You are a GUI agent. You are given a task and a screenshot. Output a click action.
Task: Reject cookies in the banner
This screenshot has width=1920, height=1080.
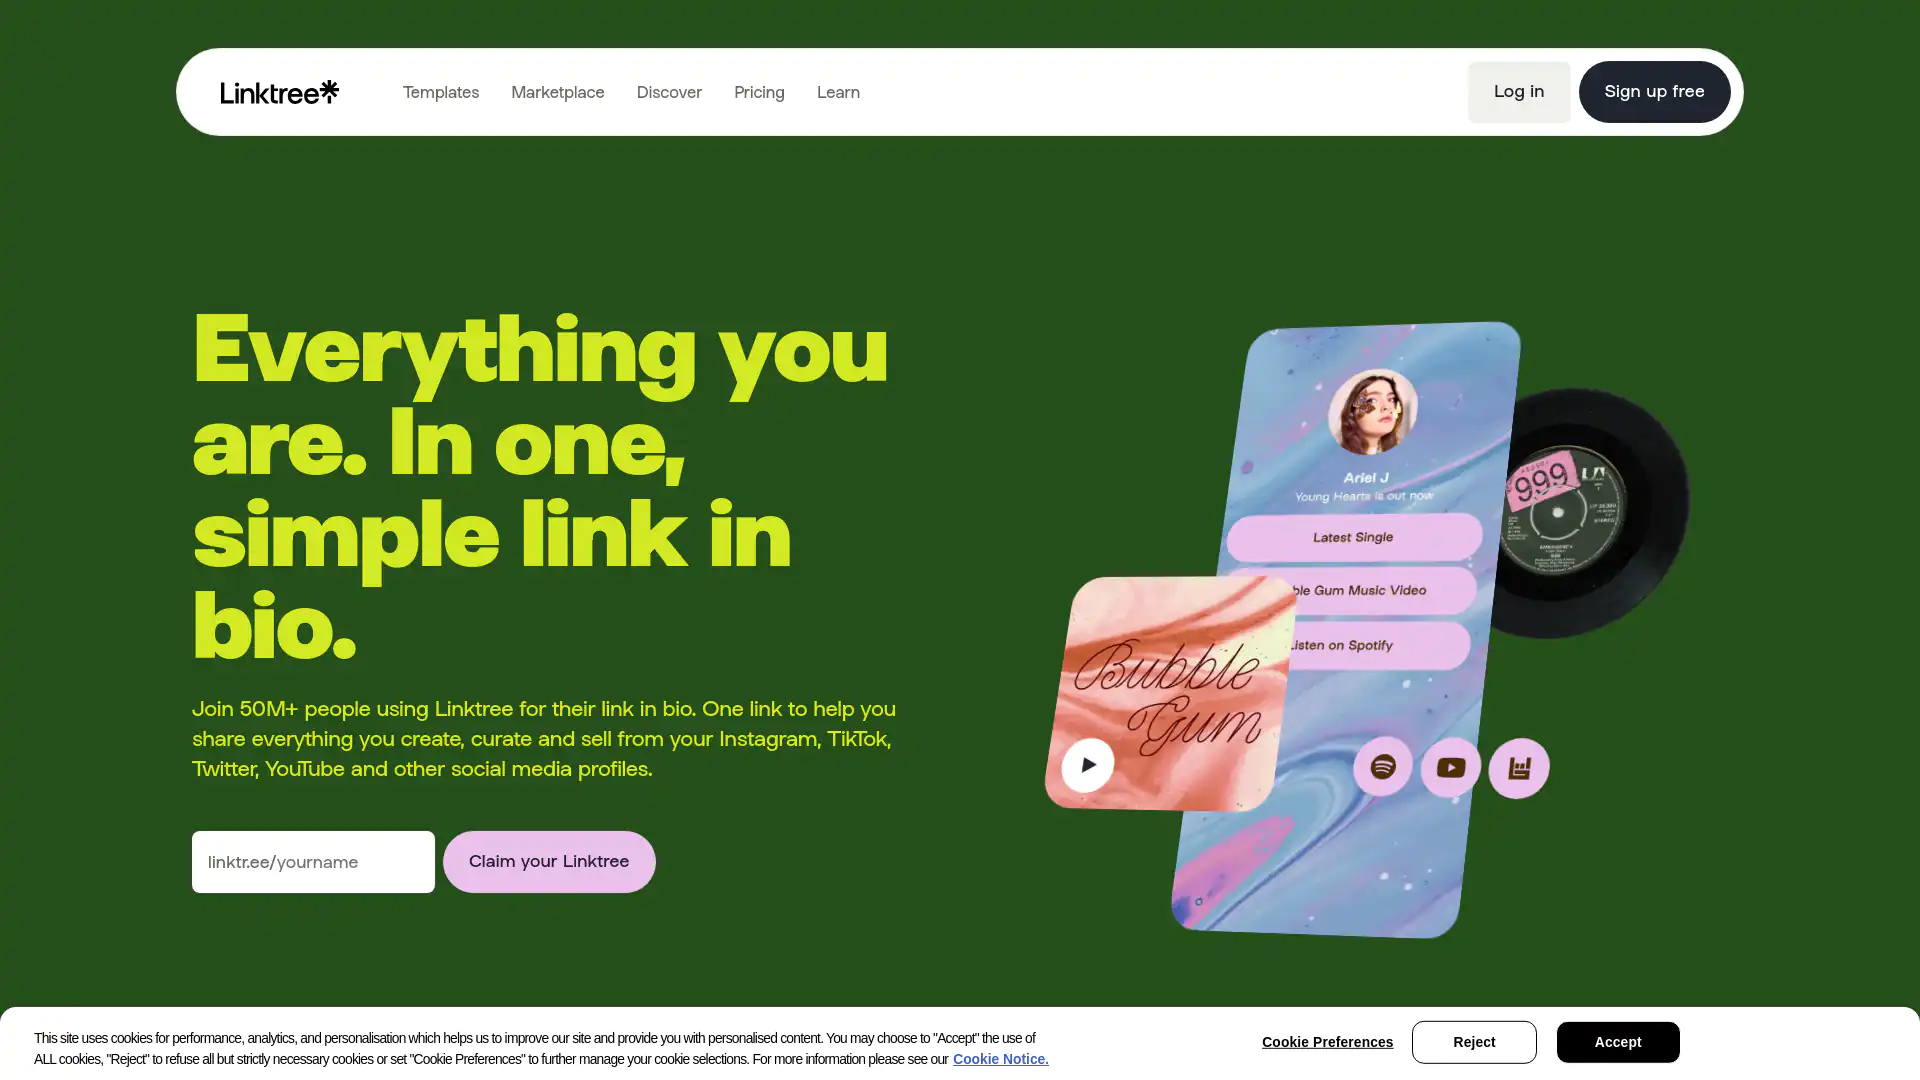click(x=1474, y=1042)
